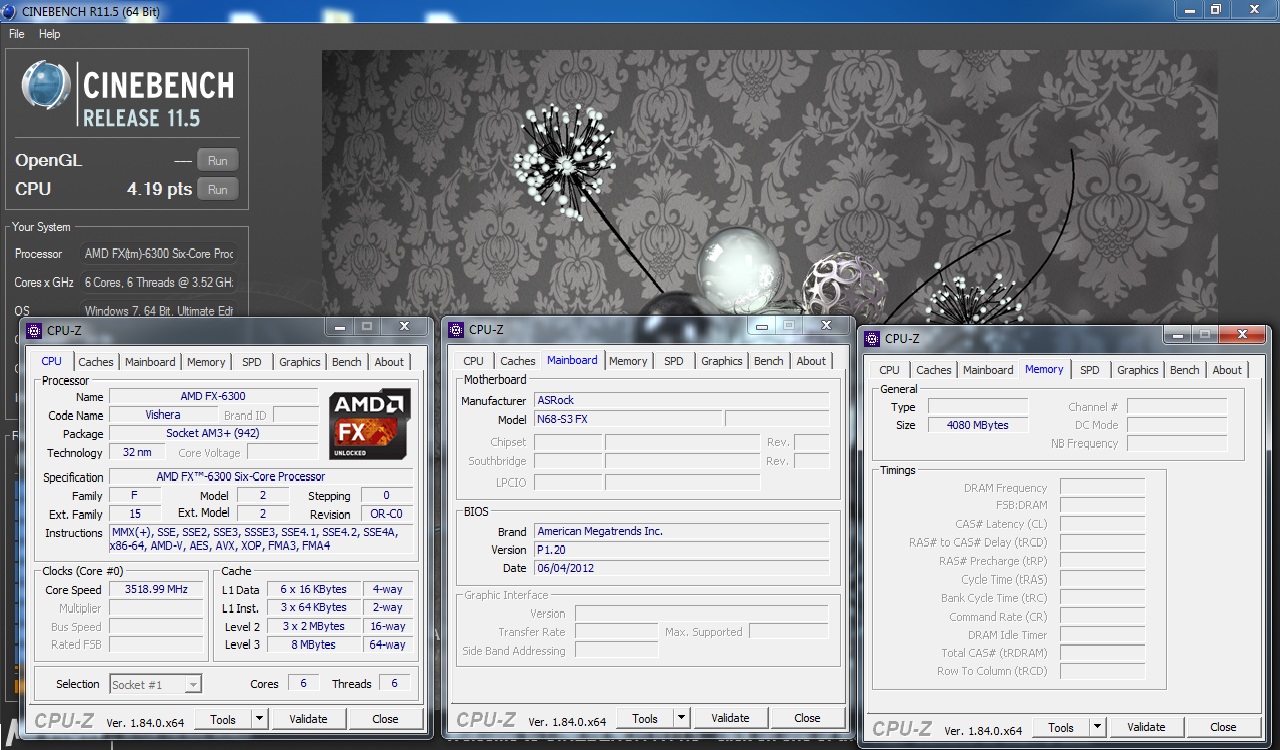The width and height of the screenshot is (1280, 750).
Task: Open the File menu in Cinebench
Action: (16, 34)
